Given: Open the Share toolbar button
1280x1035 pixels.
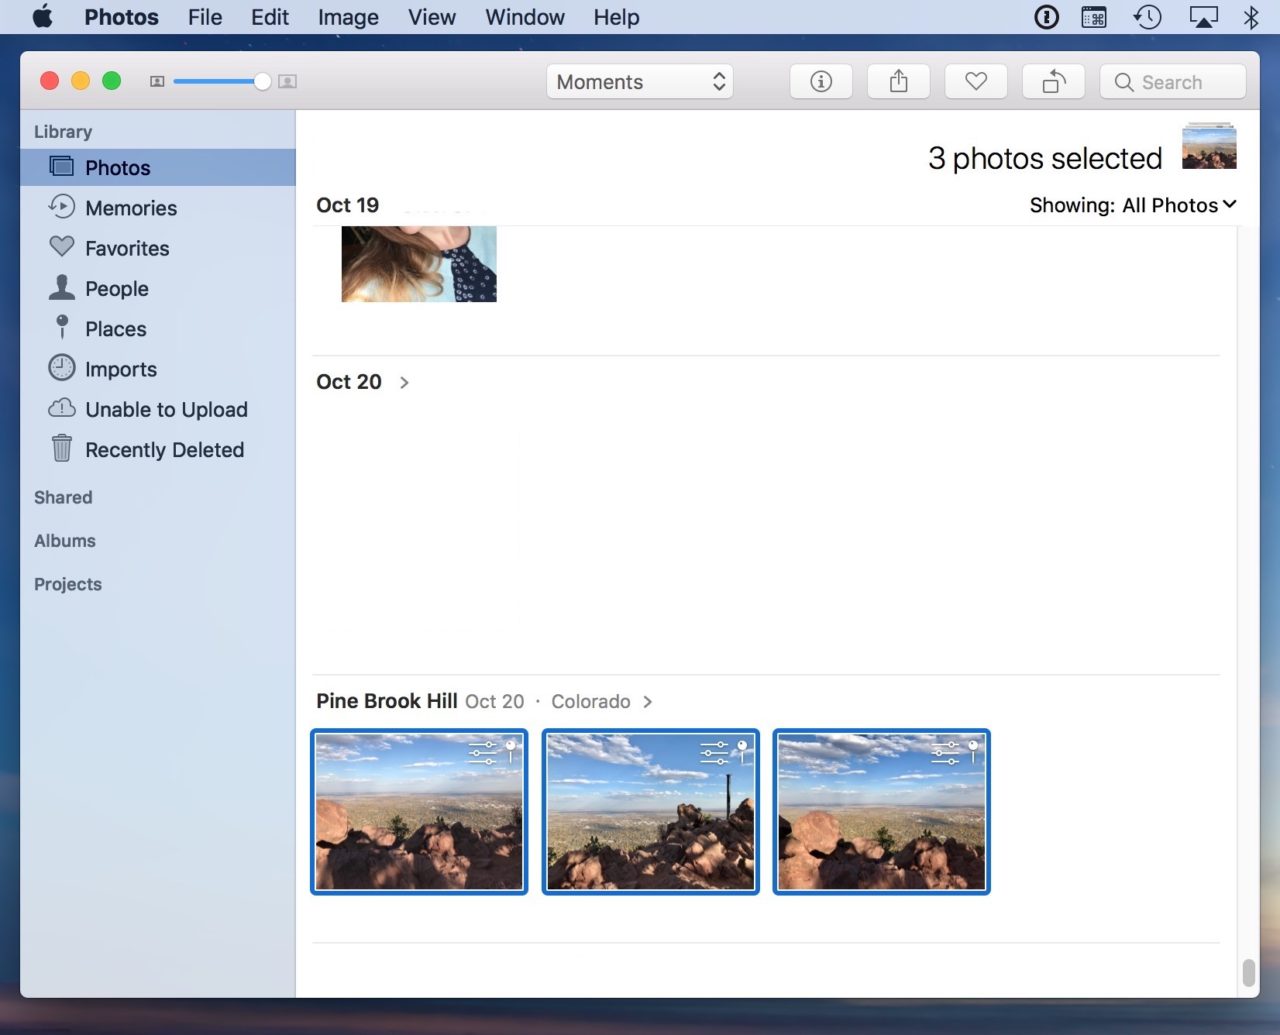Looking at the screenshot, I should pos(898,82).
